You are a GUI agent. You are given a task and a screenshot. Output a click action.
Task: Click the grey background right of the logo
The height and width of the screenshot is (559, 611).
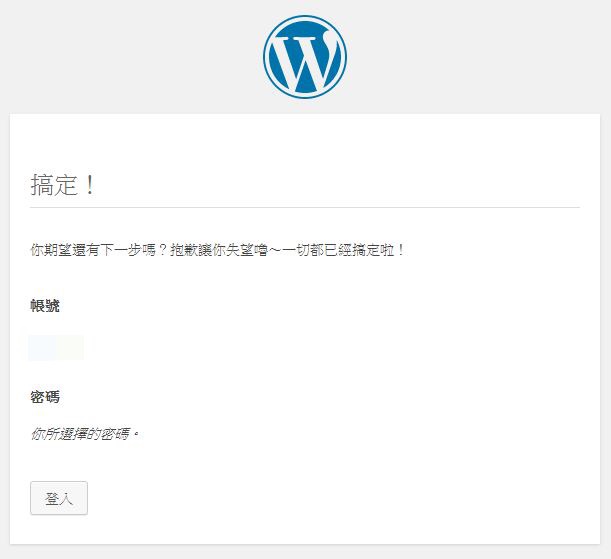click(479, 57)
